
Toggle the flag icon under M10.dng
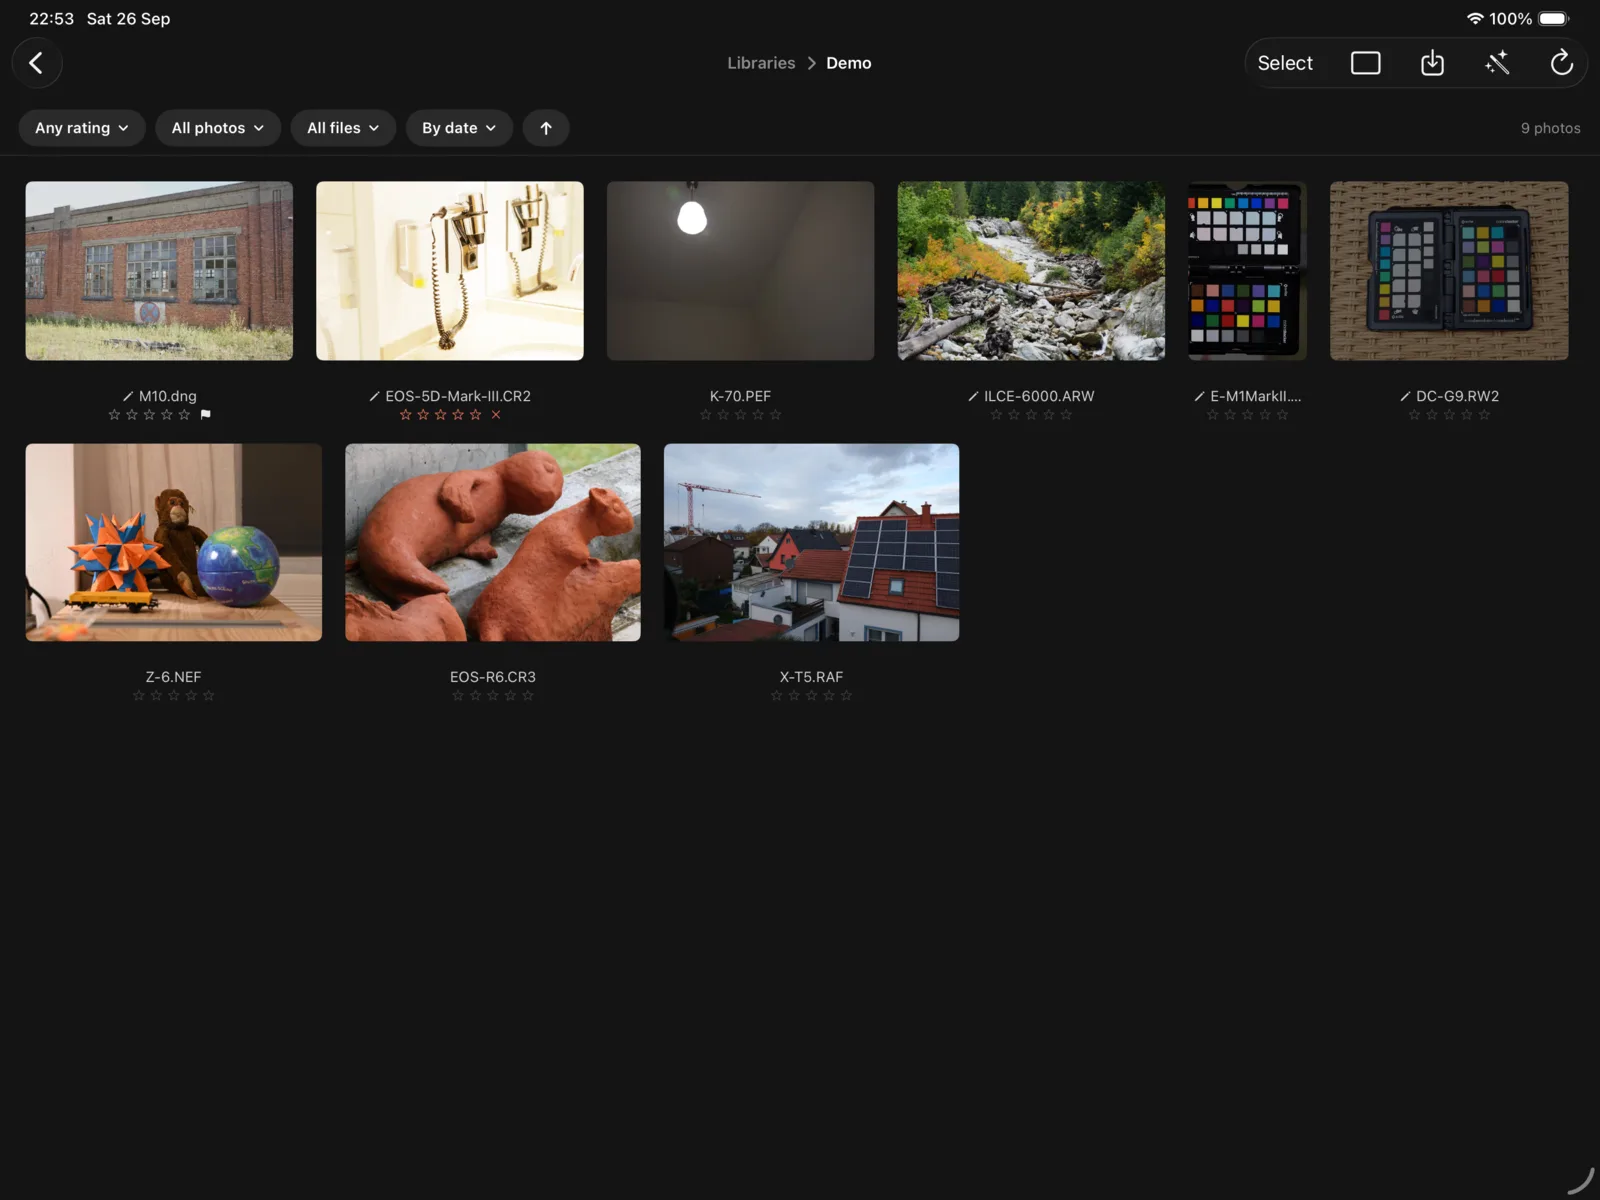206,414
